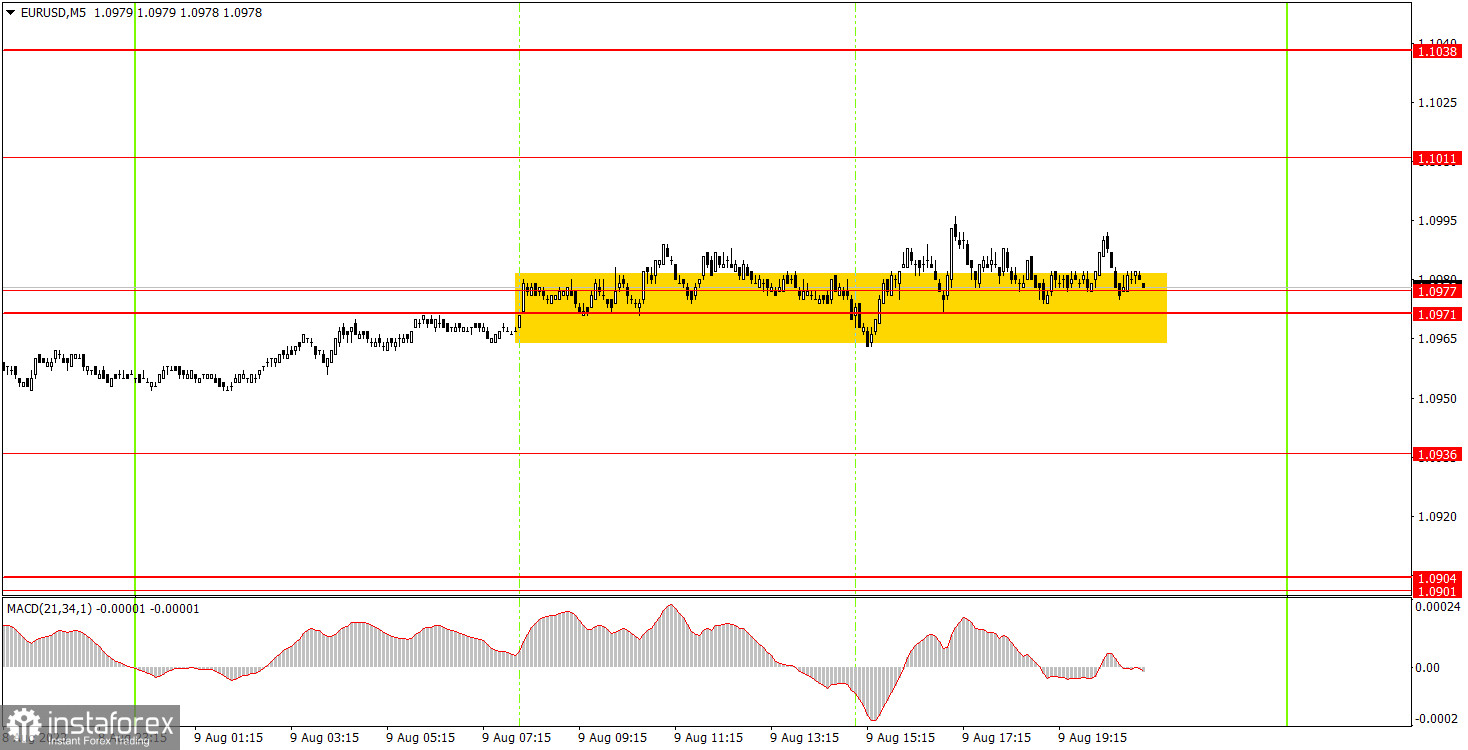Select the 1.0936 price level label
The height and width of the screenshot is (750, 1468).
coord(1438,455)
